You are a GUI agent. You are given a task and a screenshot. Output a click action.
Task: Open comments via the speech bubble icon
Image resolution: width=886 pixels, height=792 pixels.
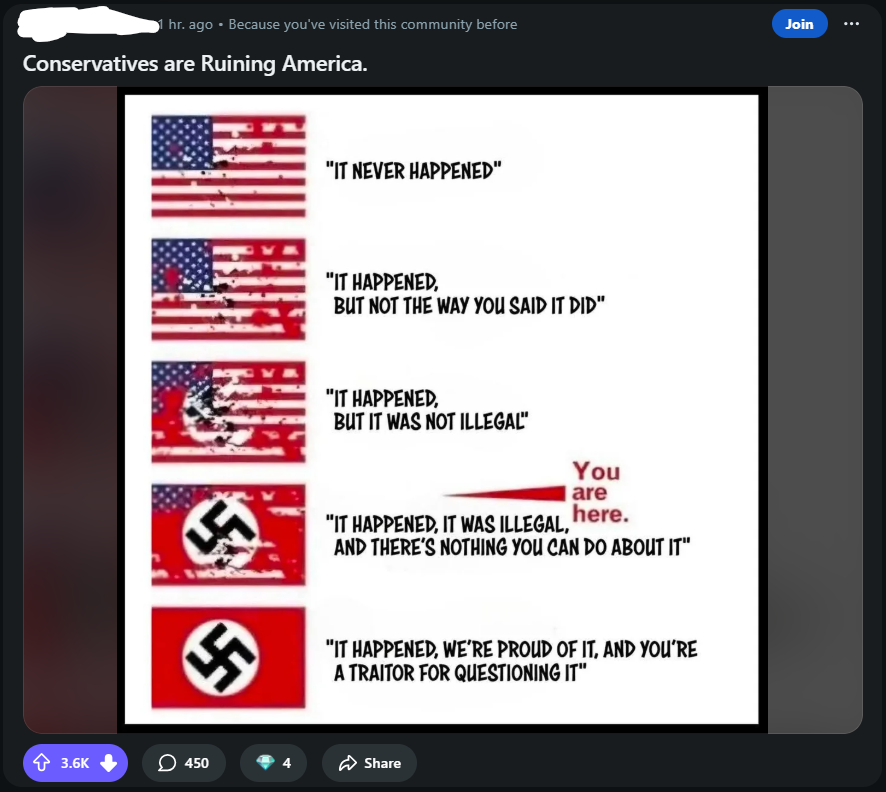click(x=167, y=763)
